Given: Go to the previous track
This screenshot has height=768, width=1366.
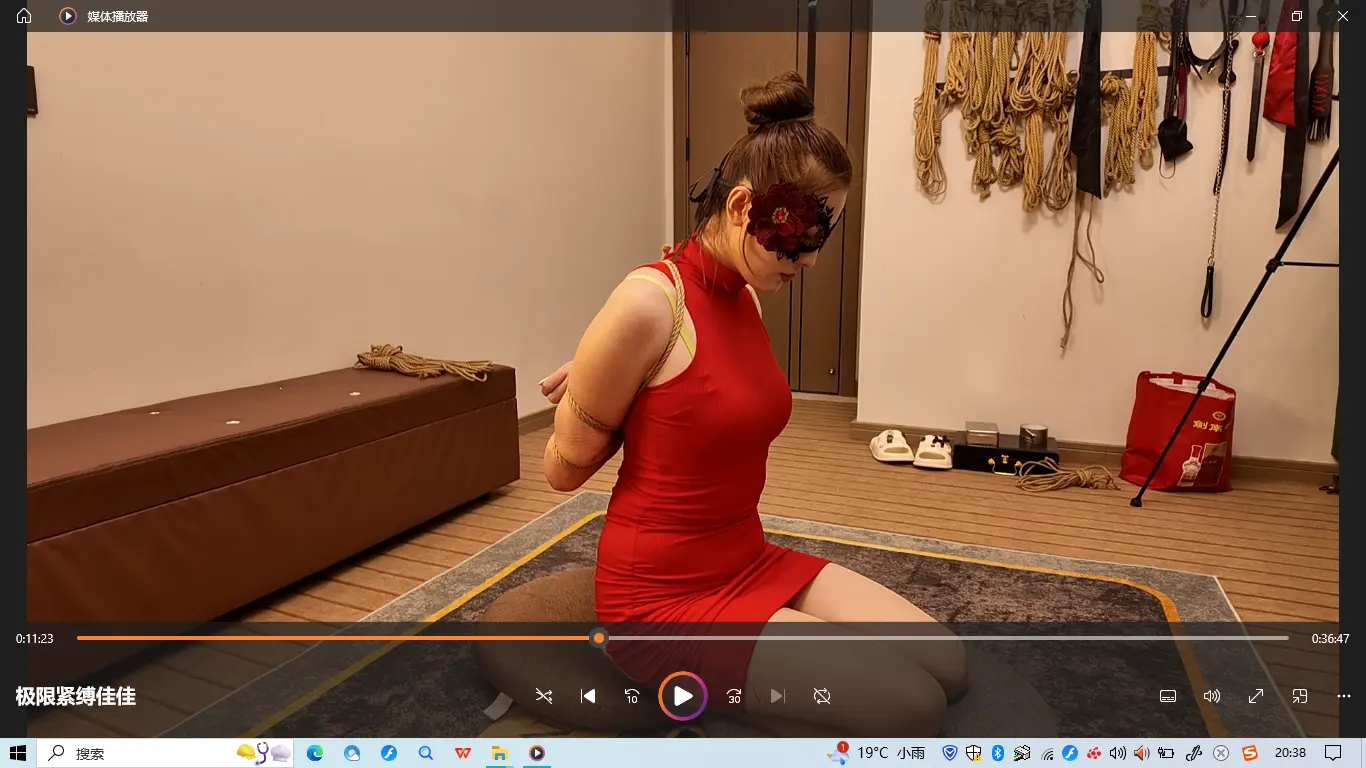Looking at the screenshot, I should click(588, 696).
